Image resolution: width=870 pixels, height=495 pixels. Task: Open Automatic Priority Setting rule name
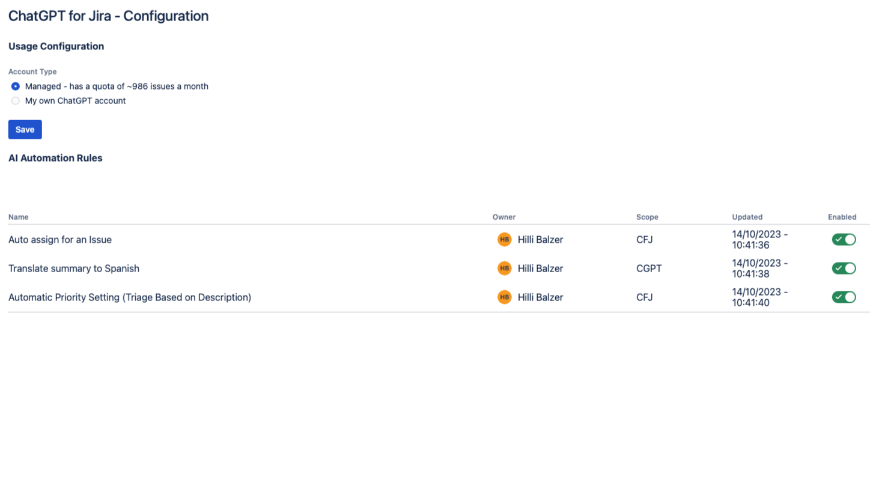point(130,297)
